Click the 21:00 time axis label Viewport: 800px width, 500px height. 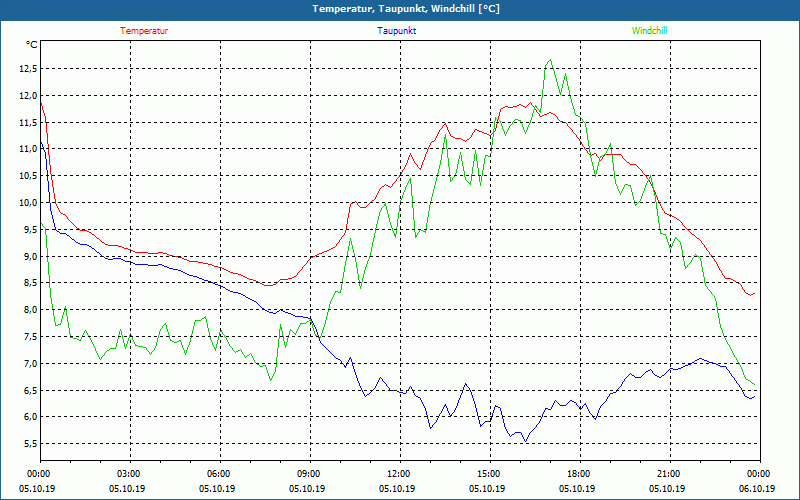(x=670, y=473)
